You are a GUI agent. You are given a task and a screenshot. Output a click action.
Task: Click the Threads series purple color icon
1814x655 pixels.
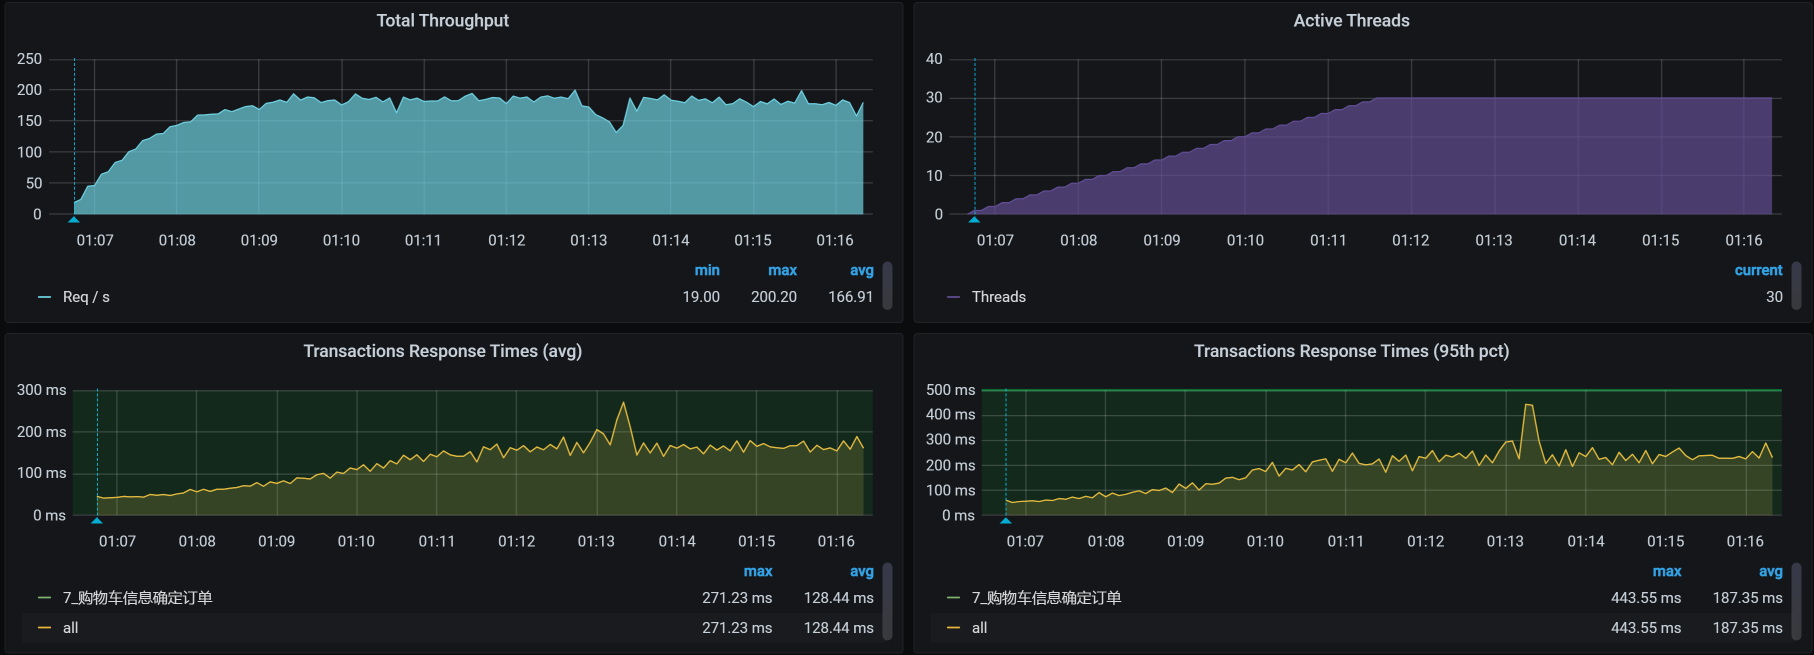(953, 297)
